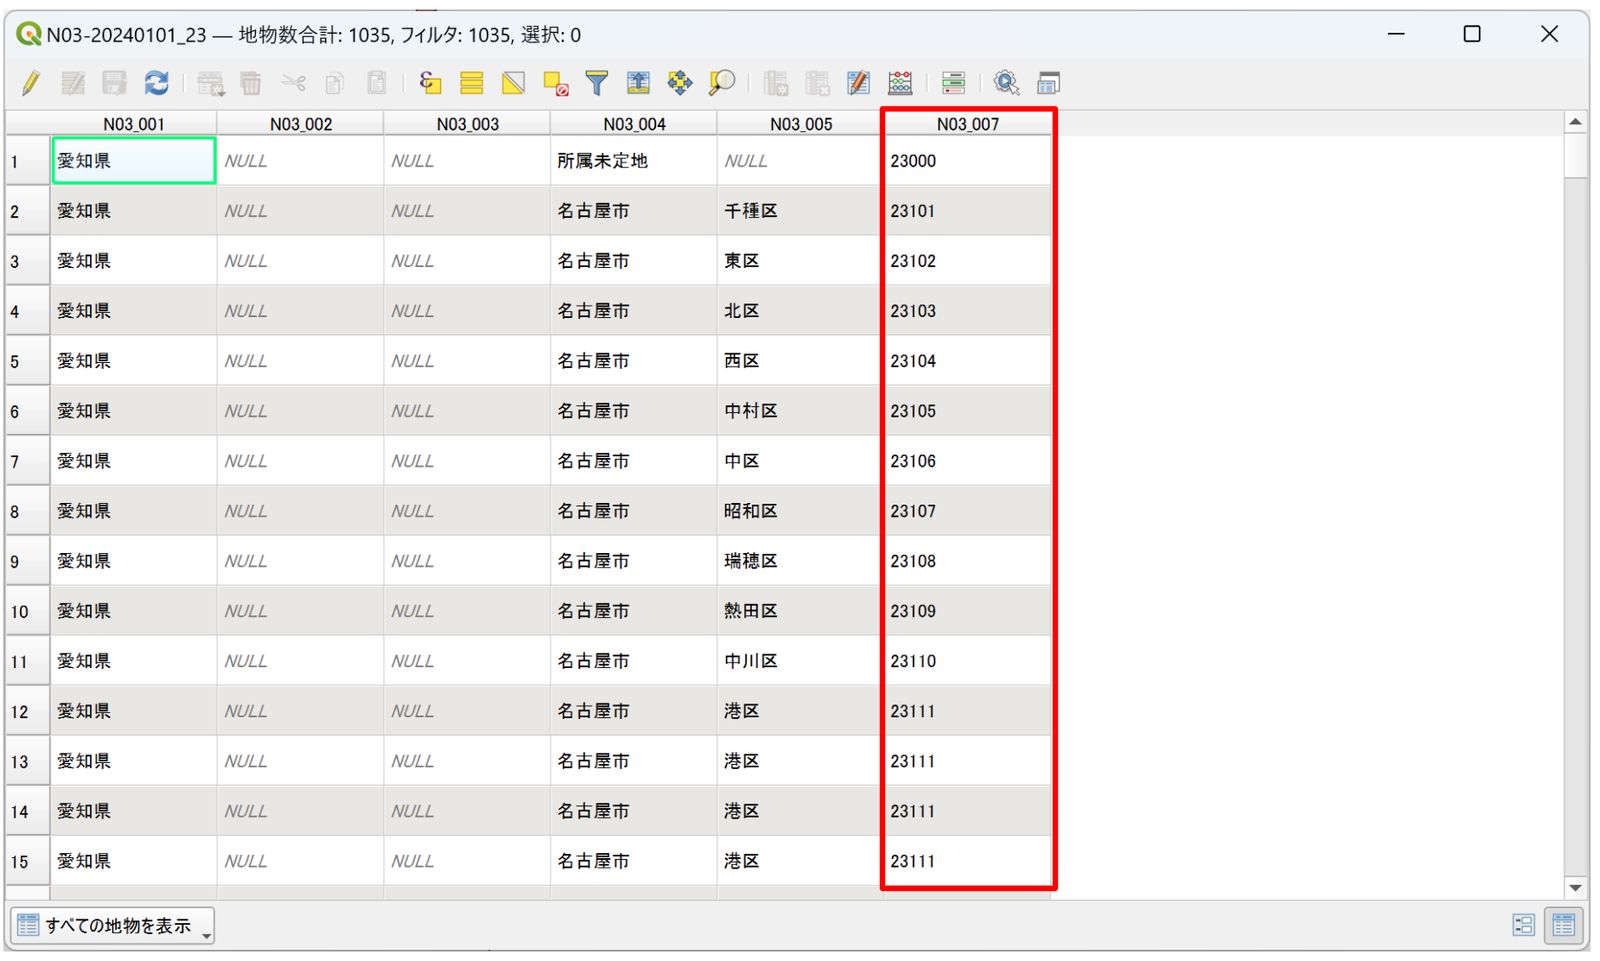Image resolution: width=1600 pixels, height=961 pixels.
Task: Click the funnel filter features icon
Action: 597,83
